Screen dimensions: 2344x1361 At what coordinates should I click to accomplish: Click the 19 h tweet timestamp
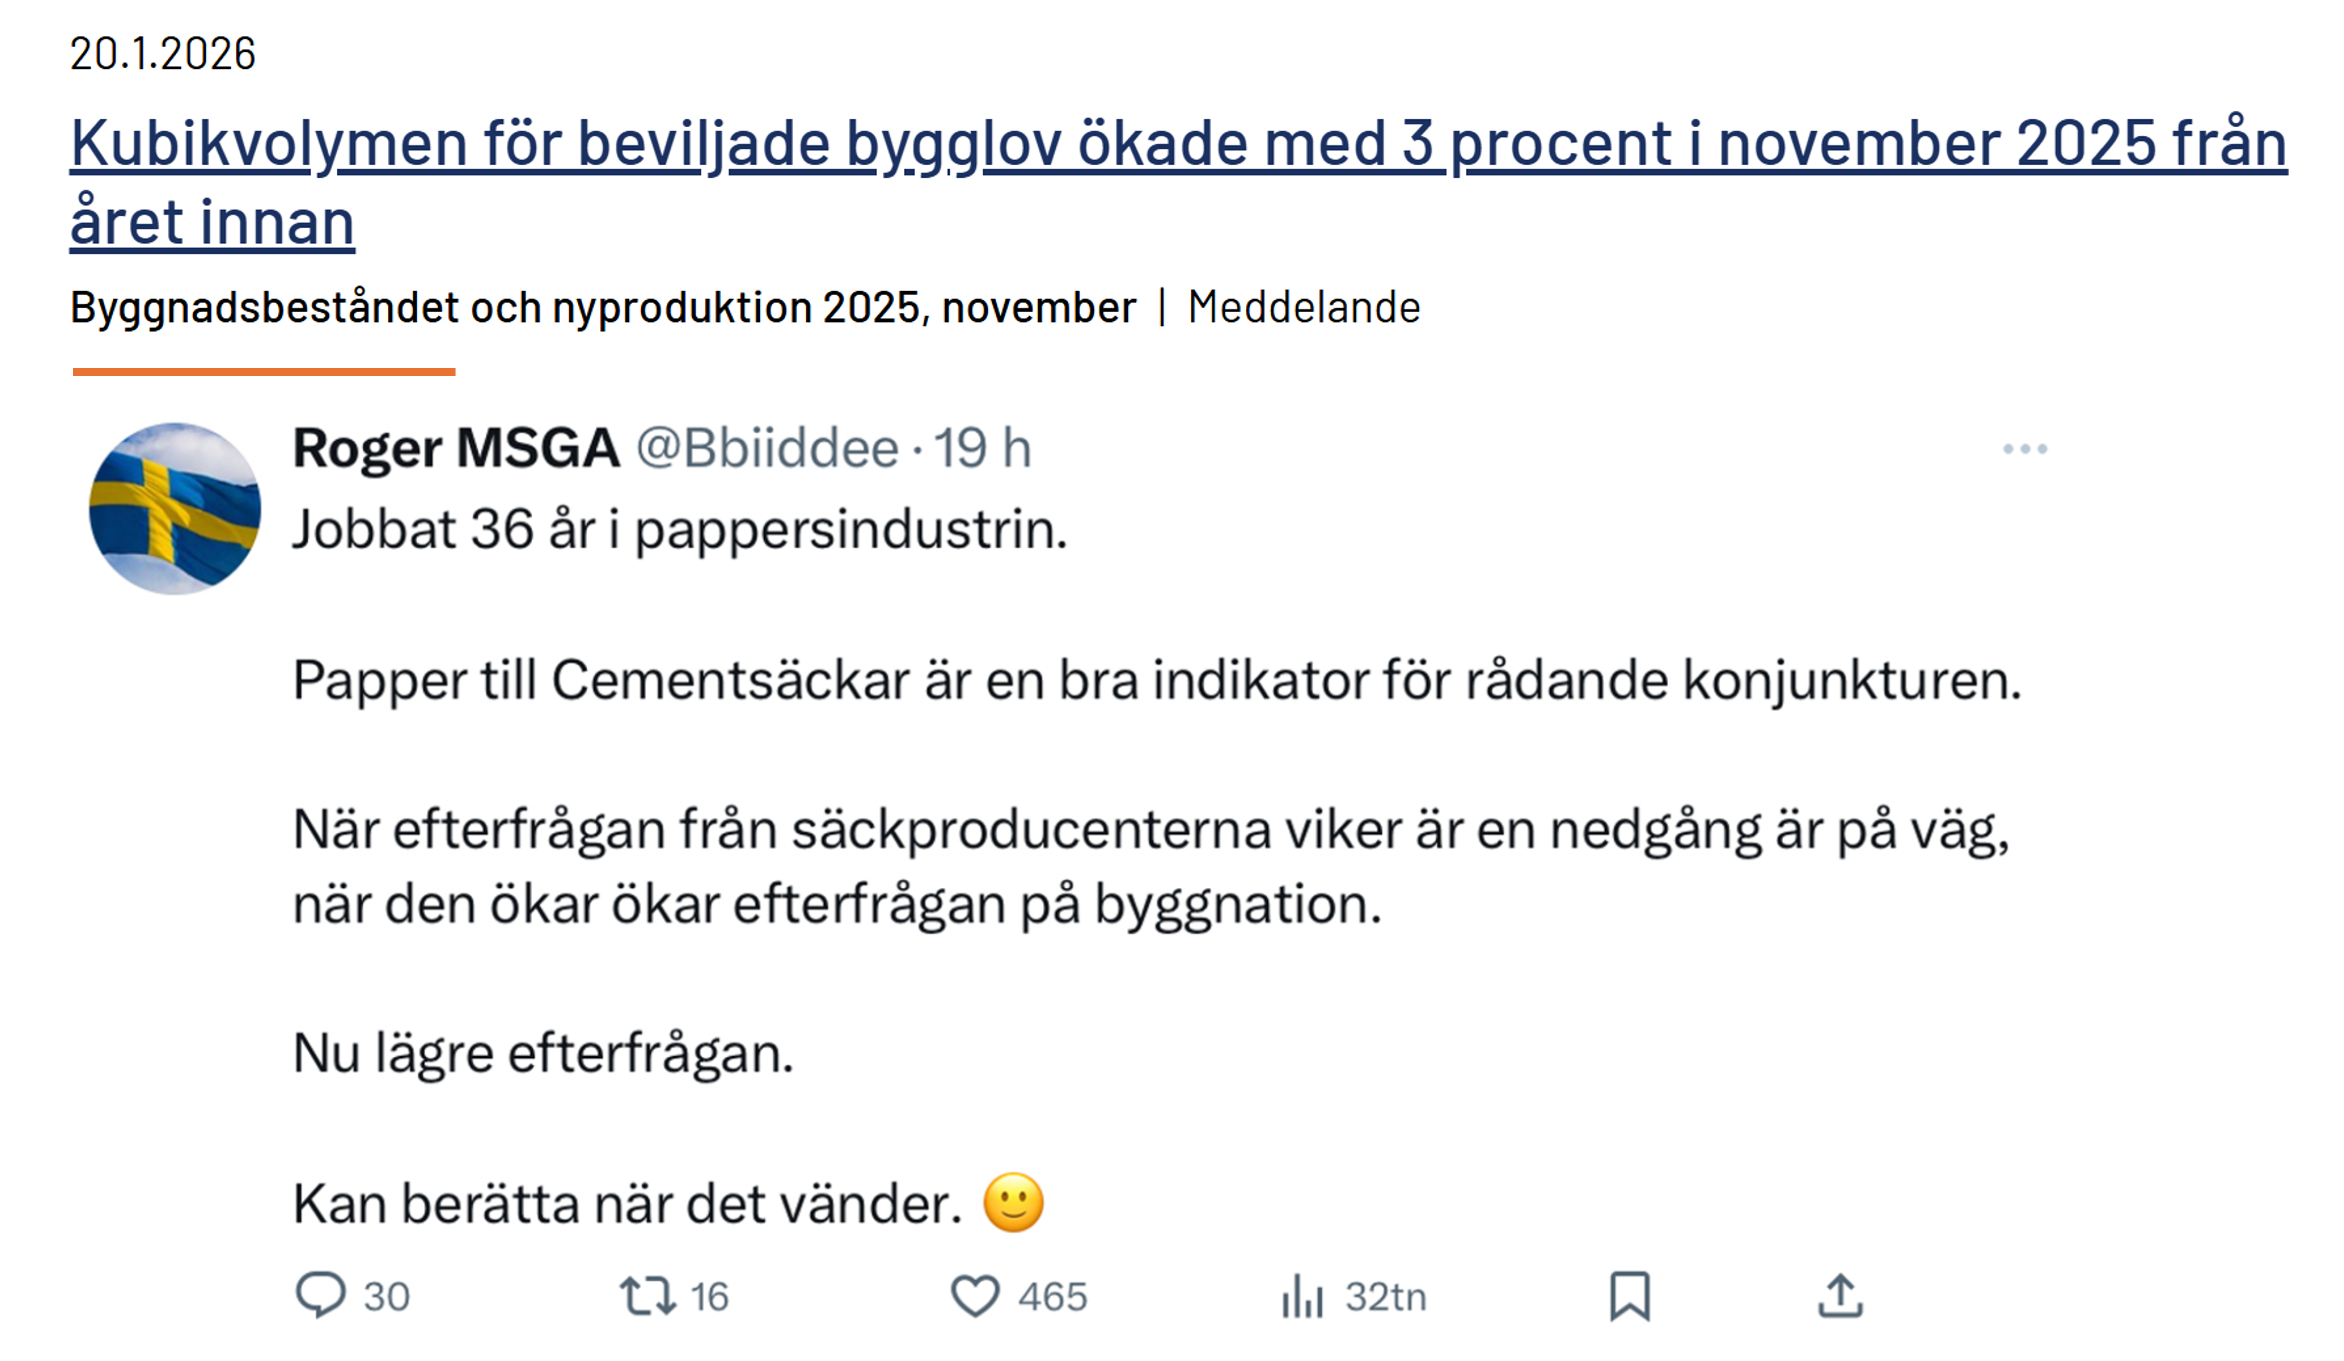click(982, 447)
